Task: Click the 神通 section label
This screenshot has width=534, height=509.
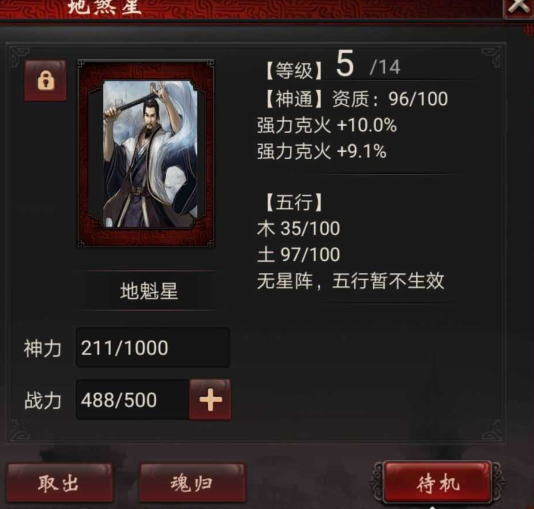Action: (294, 99)
